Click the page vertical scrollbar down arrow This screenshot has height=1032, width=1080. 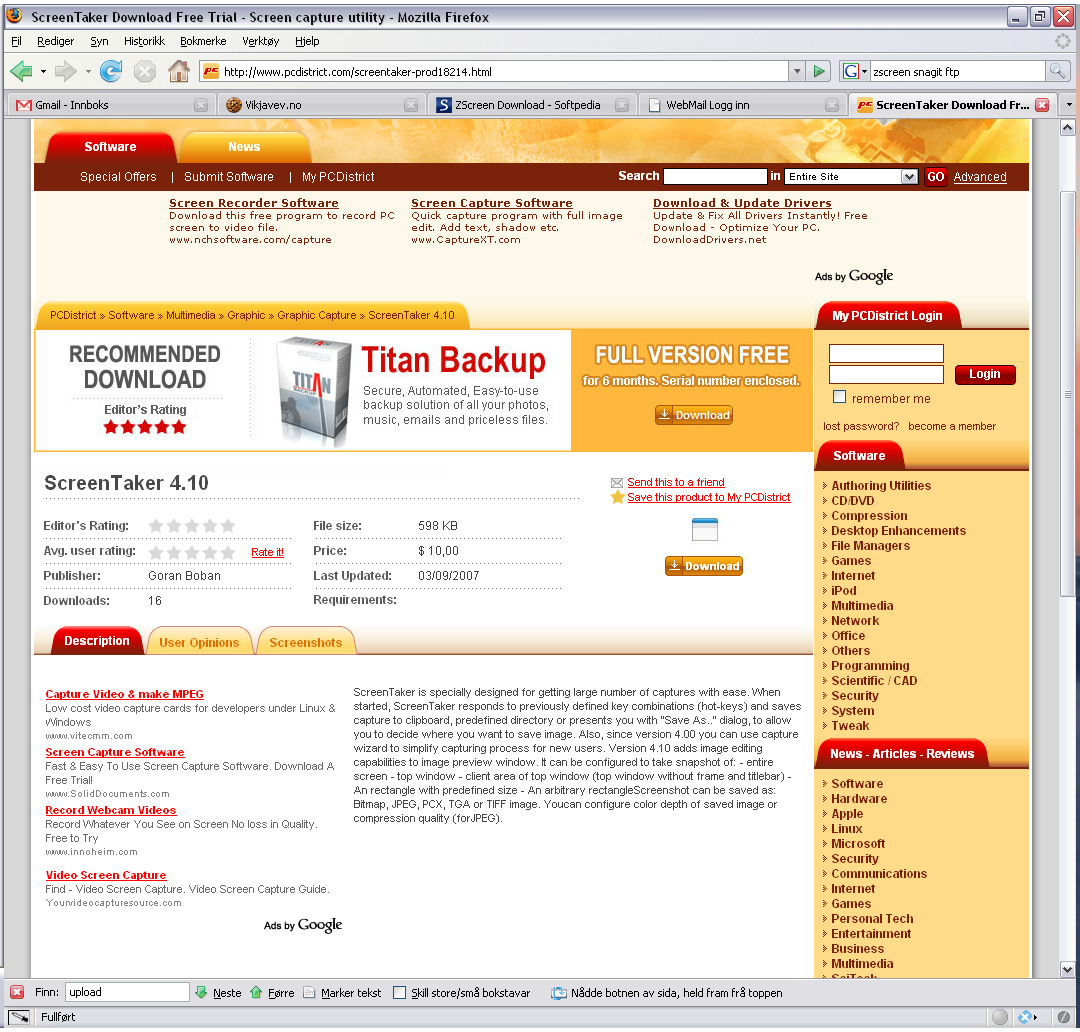(x=1067, y=969)
